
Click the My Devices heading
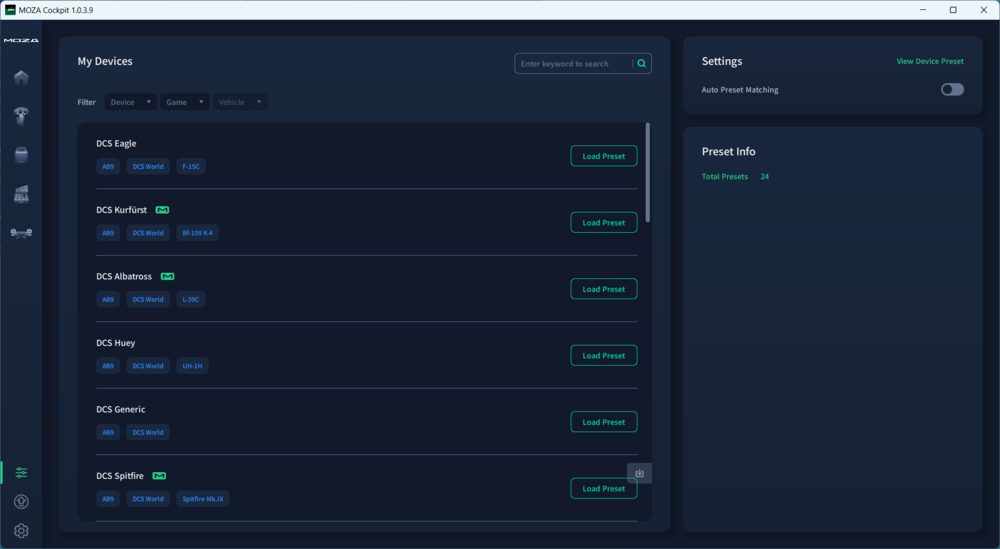click(x=105, y=61)
